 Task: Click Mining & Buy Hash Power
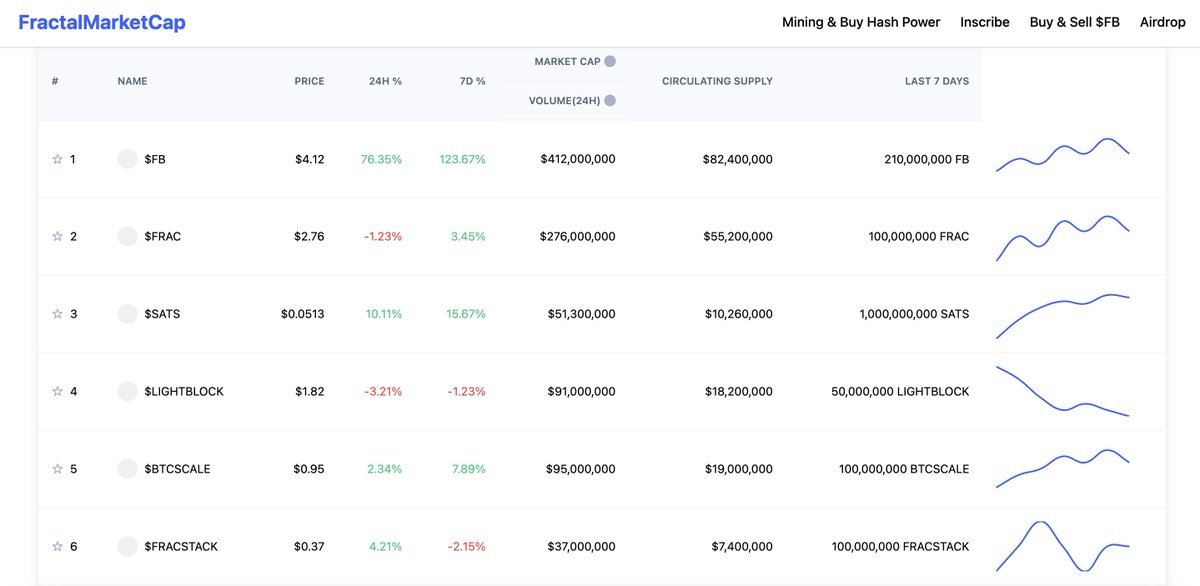(861, 21)
